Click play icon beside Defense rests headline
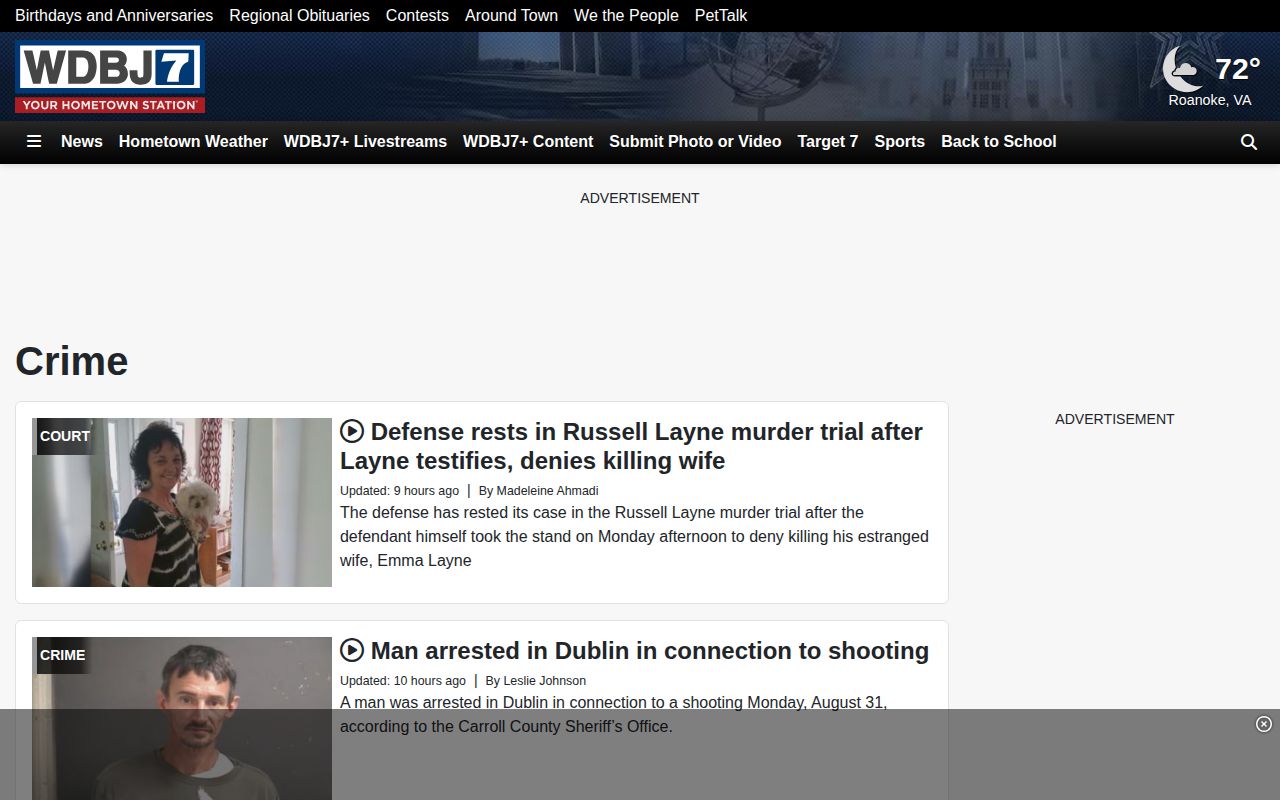1280x800 pixels. coord(352,431)
